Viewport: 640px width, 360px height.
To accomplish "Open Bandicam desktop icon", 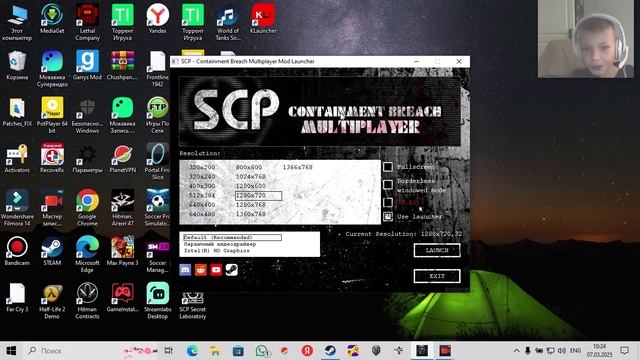I will tap(17, 251).
